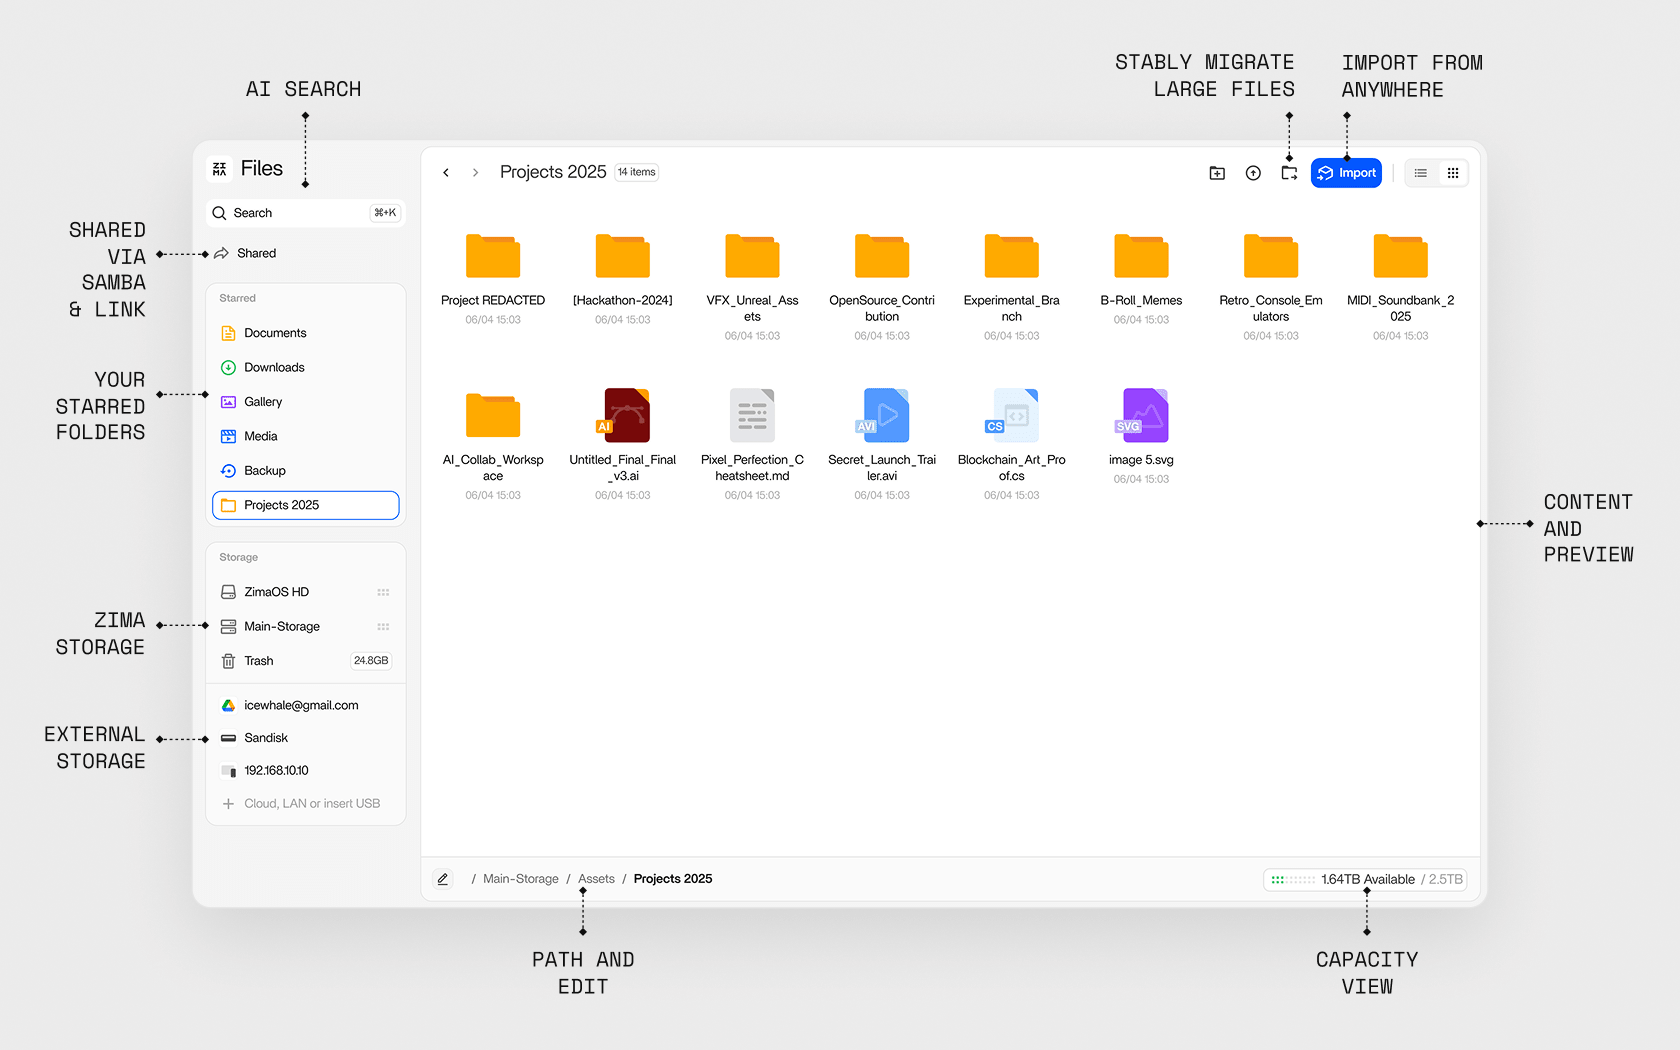Go back with the left chevron
Image resolution: width=1680 pixels, height=1050 pixels.
tap(446, 173)
